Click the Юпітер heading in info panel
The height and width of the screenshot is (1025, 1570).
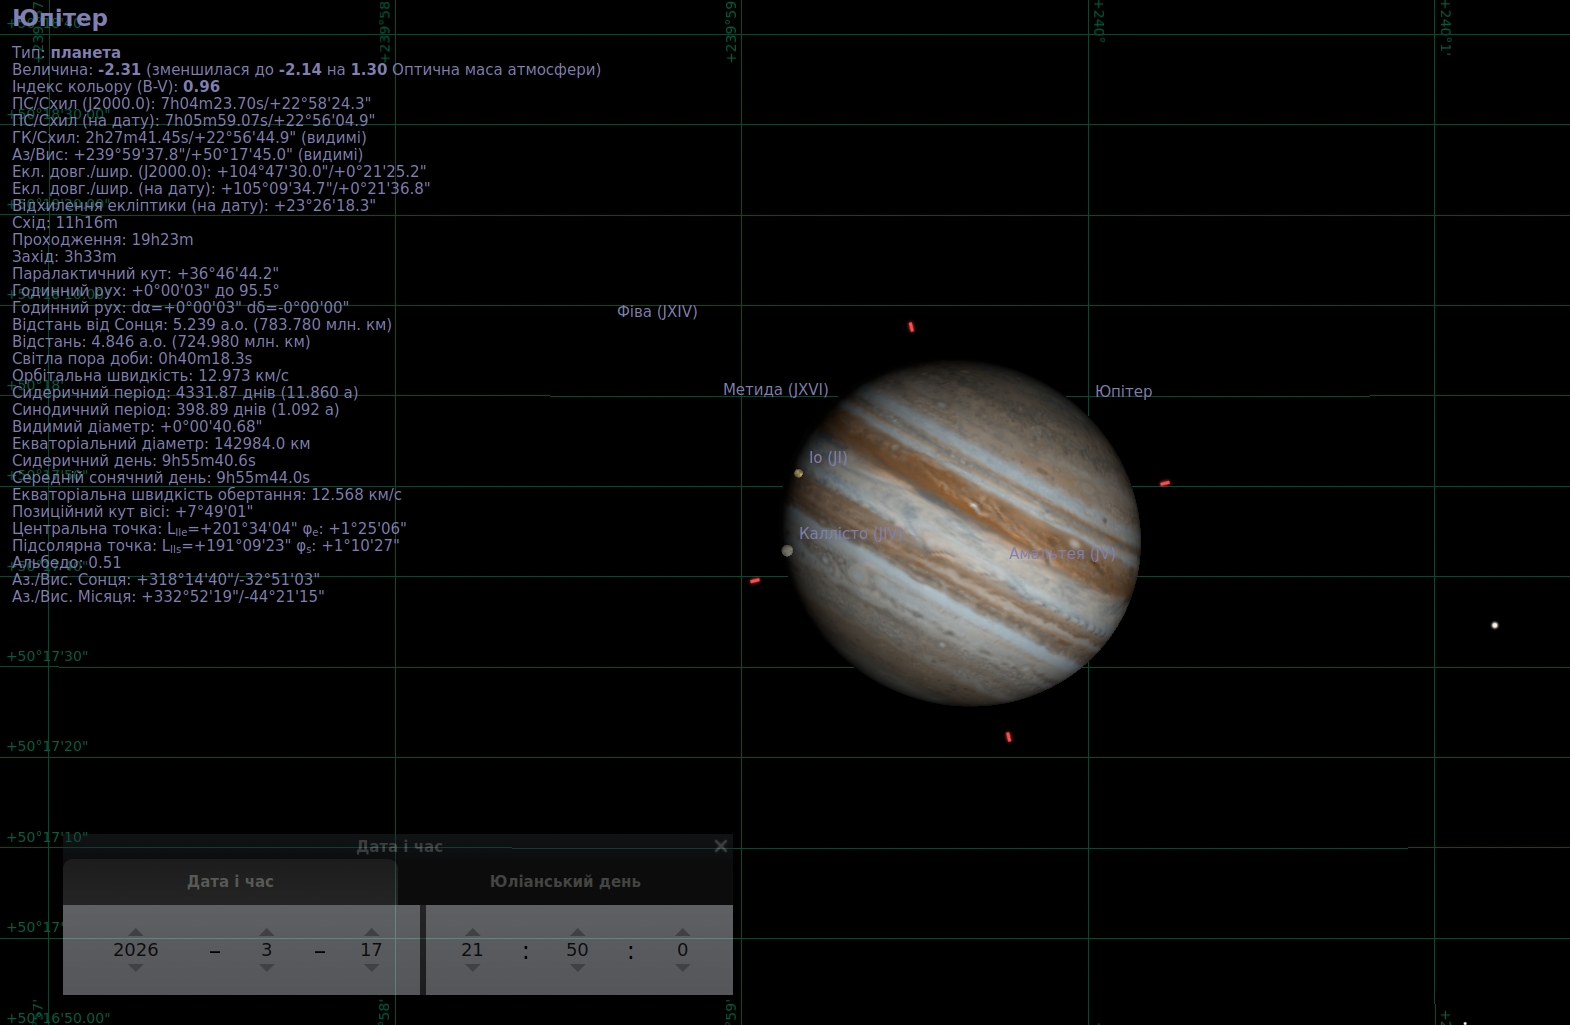click(60, 18)
